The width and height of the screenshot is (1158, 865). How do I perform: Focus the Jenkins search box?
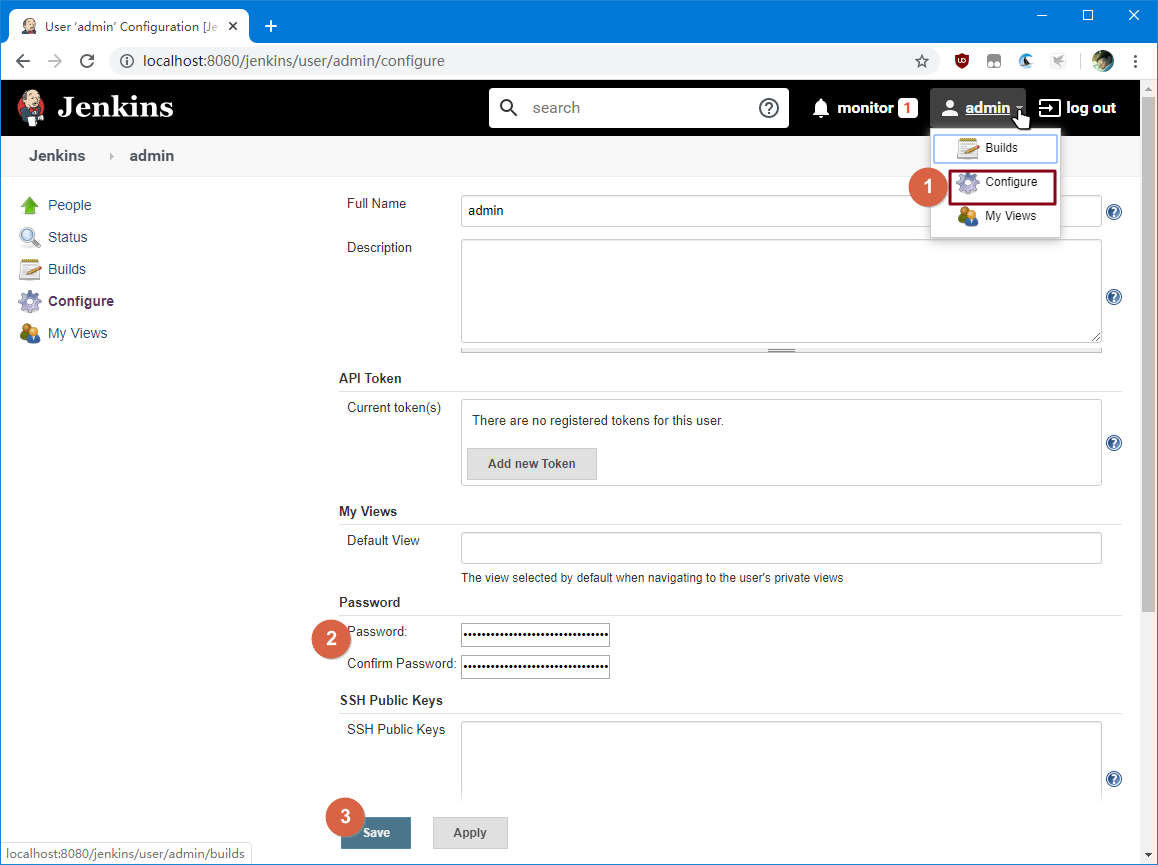point(639,108)
